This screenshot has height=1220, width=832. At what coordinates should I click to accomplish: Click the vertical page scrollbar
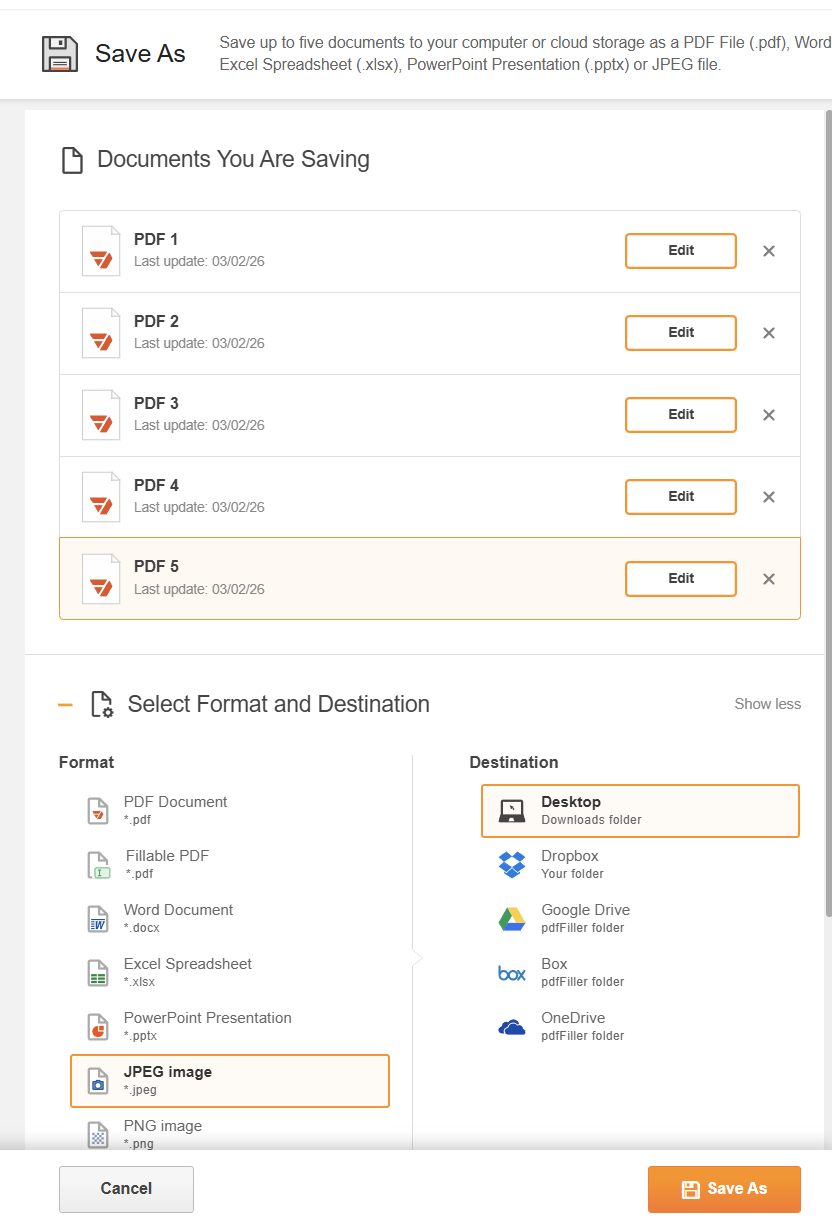coord(827,515)
